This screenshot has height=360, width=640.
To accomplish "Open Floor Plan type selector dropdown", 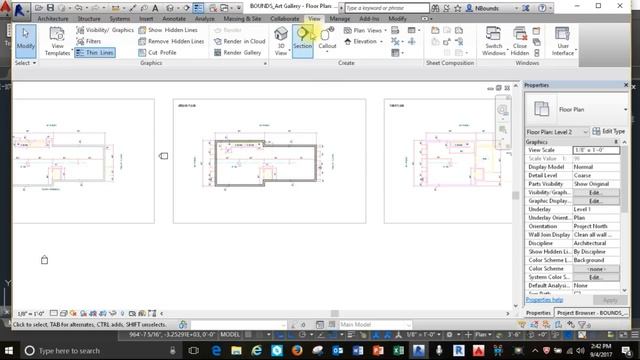I will pyautogui.click(x=625, y=109).
